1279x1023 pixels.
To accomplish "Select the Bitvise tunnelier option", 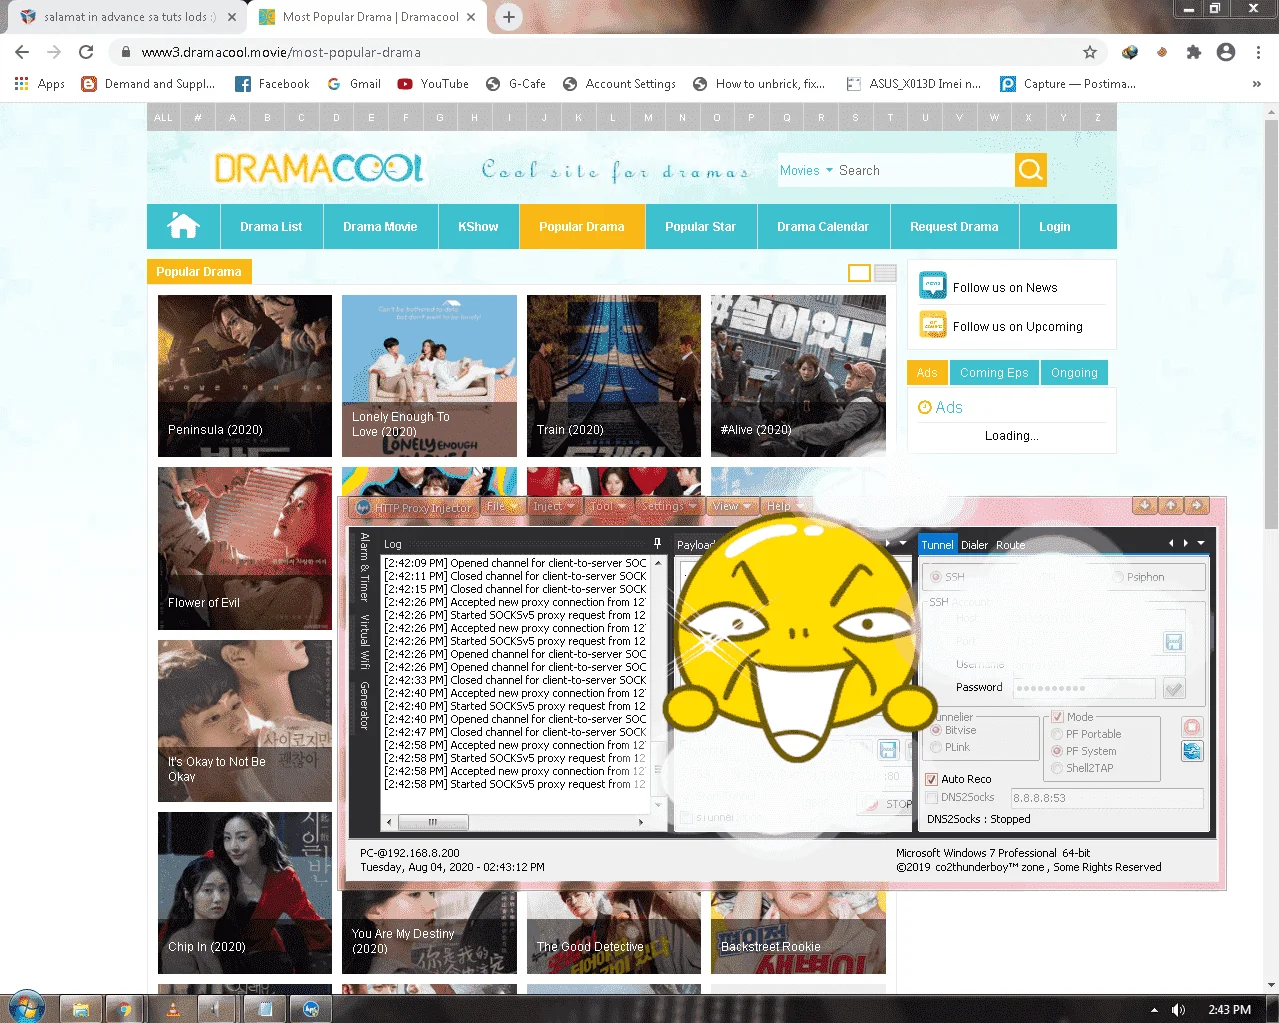I will tap(936, 730).
